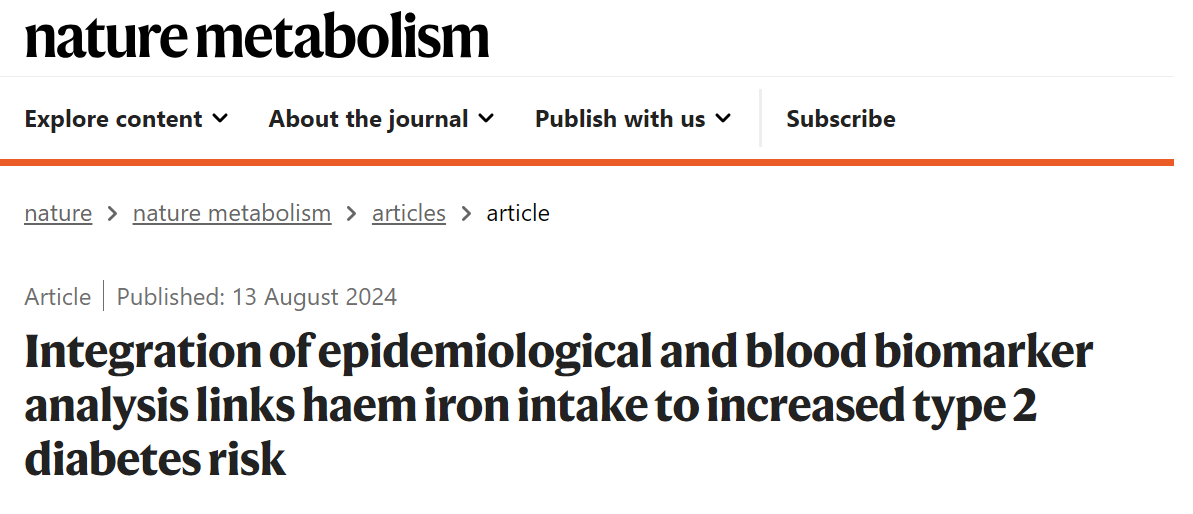The height and width of the screenshot is (514, 1193).
Task: Click the haem iron article title heading
Action: pos(558,406)
